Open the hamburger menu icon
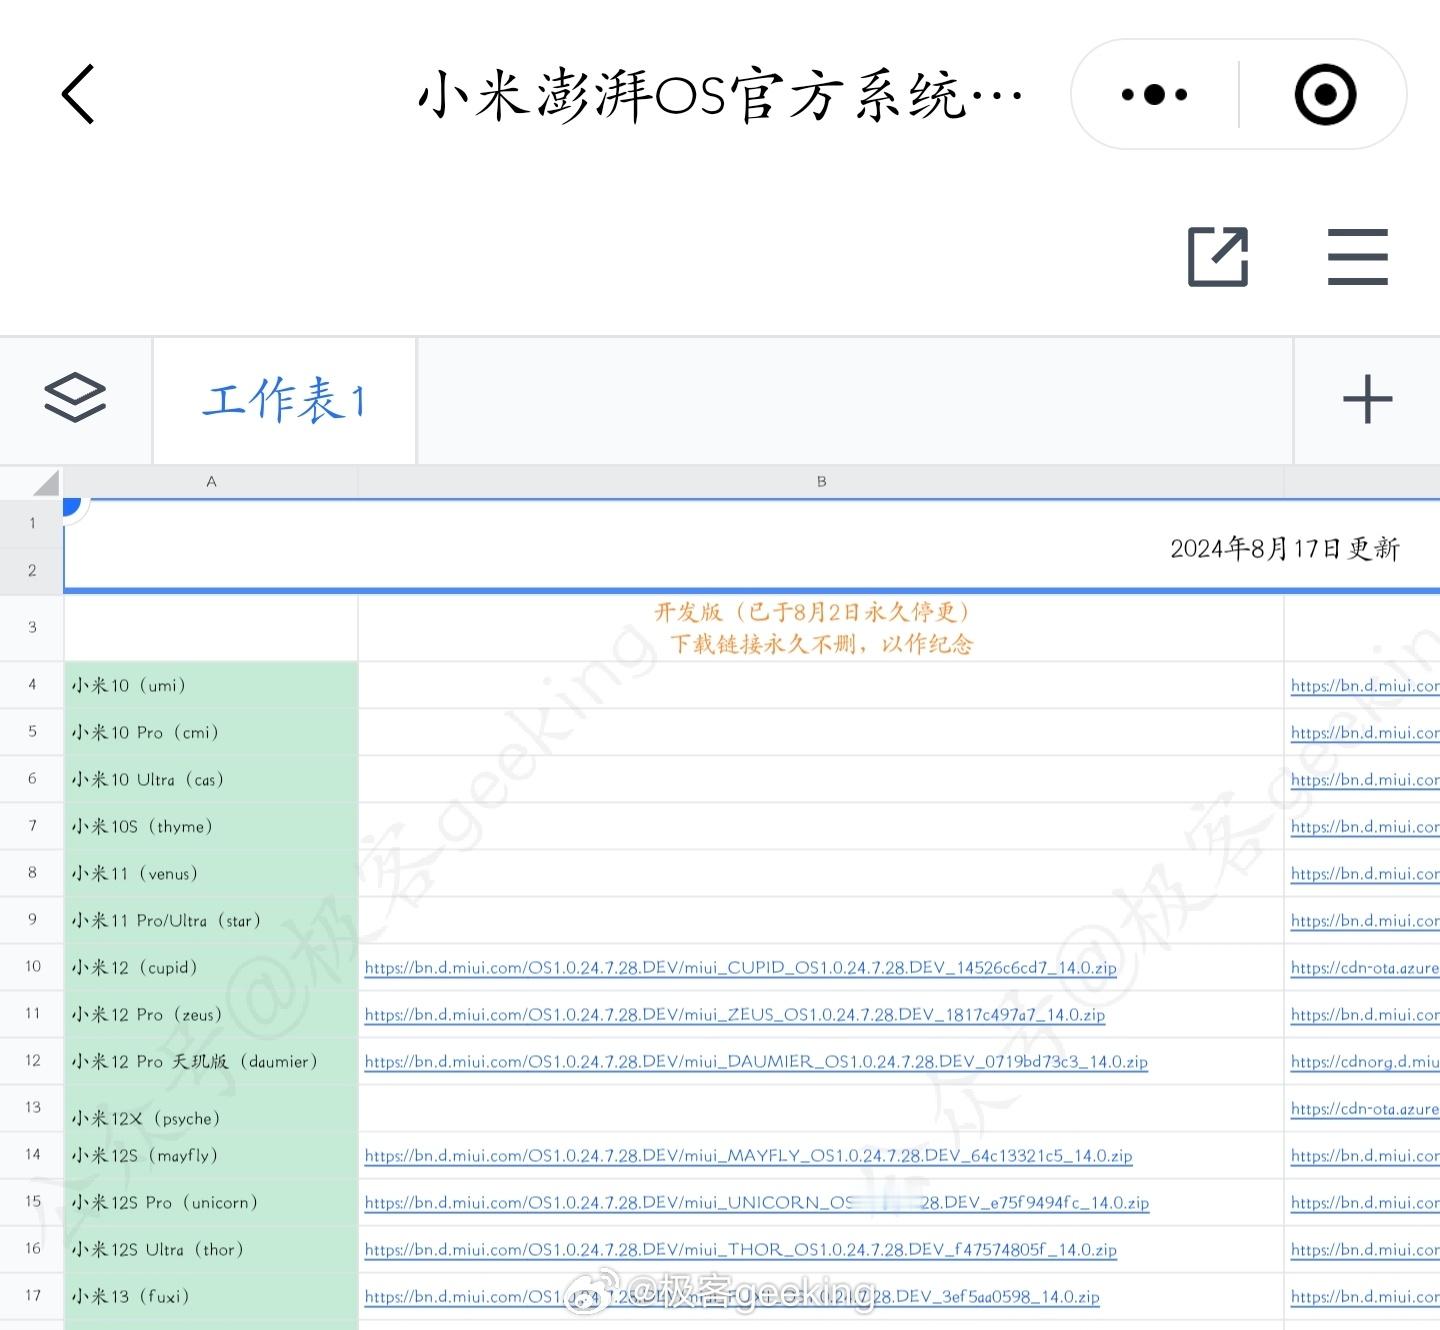Image resolution: width=1440 pixels, height=1330 pixels. click(x=1358, y=257)
